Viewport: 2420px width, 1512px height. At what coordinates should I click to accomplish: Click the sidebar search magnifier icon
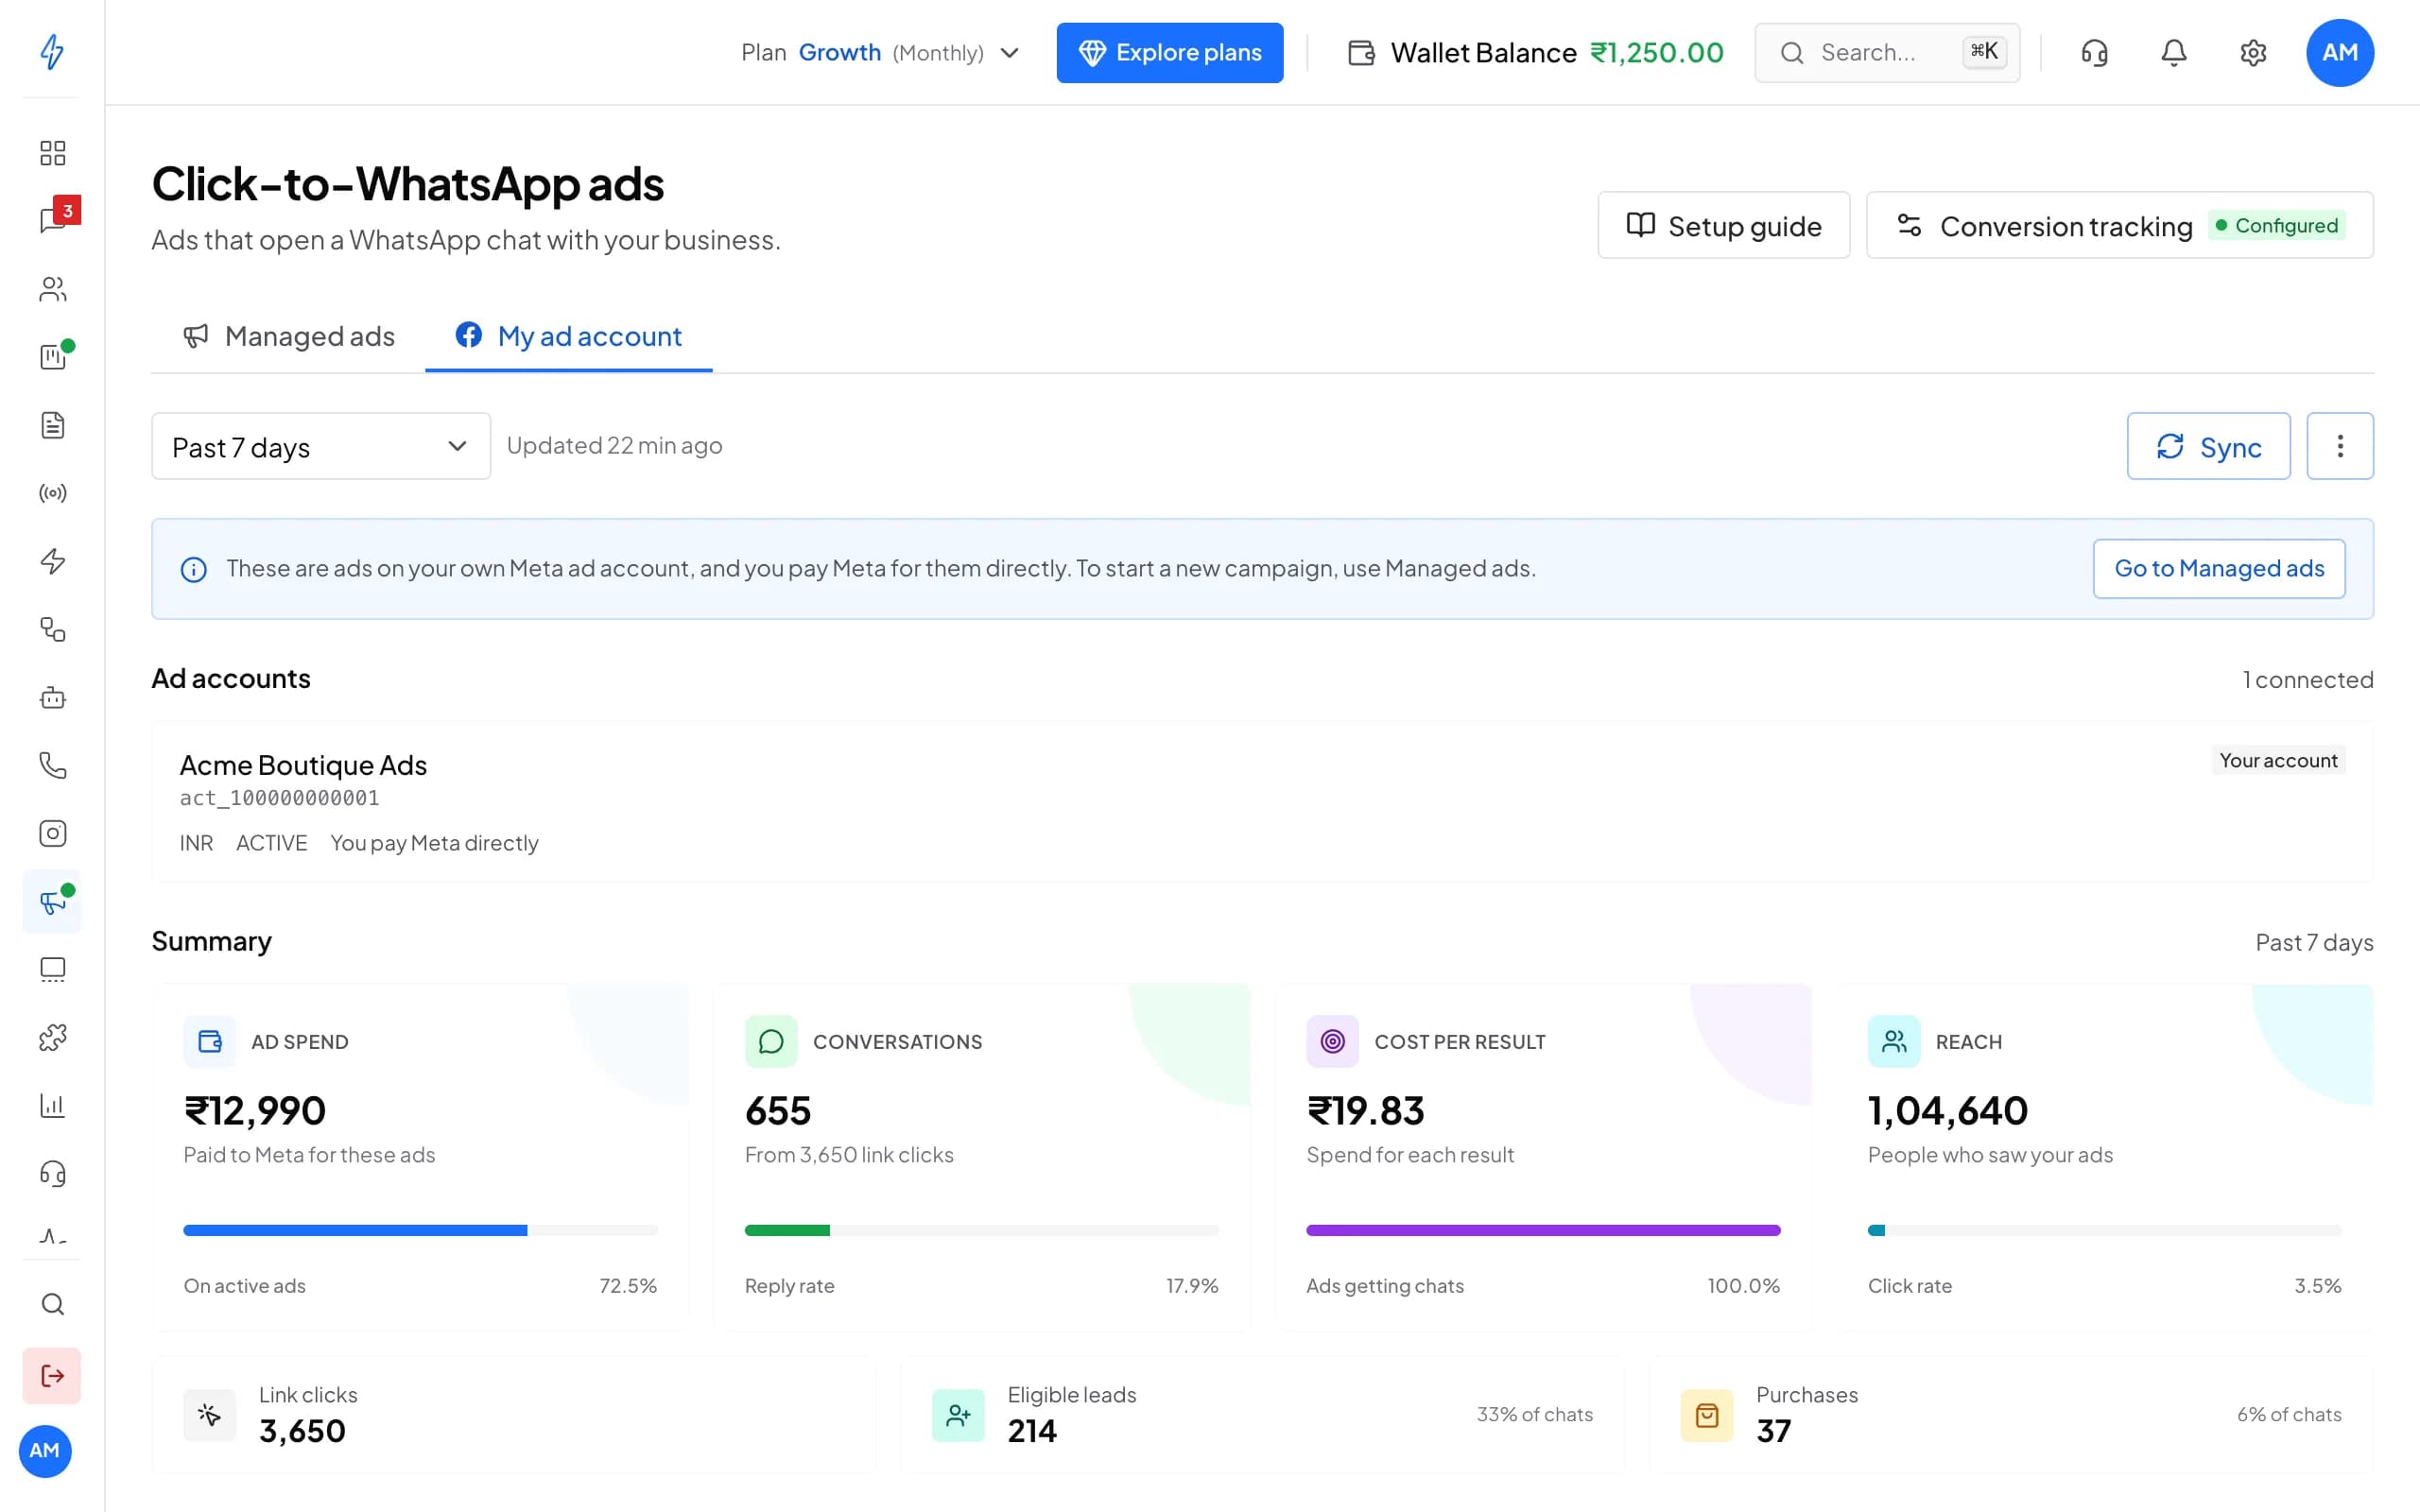coord(52,1304)
